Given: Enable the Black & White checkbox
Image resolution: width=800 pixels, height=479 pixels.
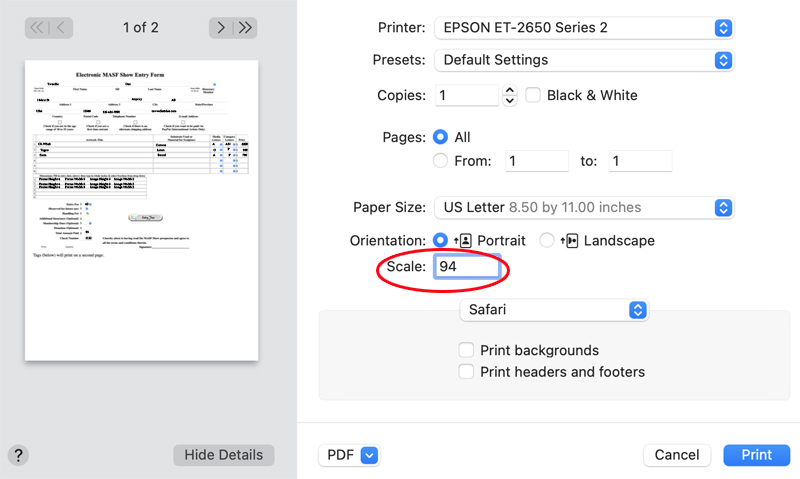Looking at the screenshot, I should coord(533,95).
